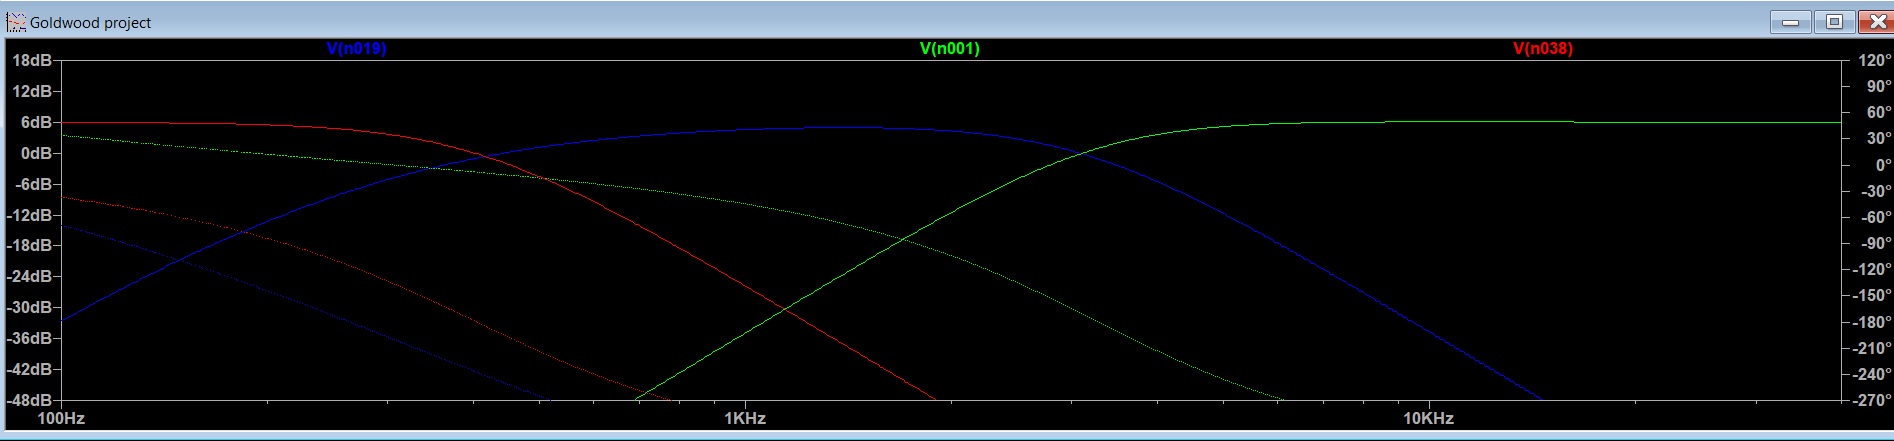The width and height of the screenshot is (1894, 441).
Task: Click the -240° phase axis label
Action: pyautogui.click(x=1872, y=374)
